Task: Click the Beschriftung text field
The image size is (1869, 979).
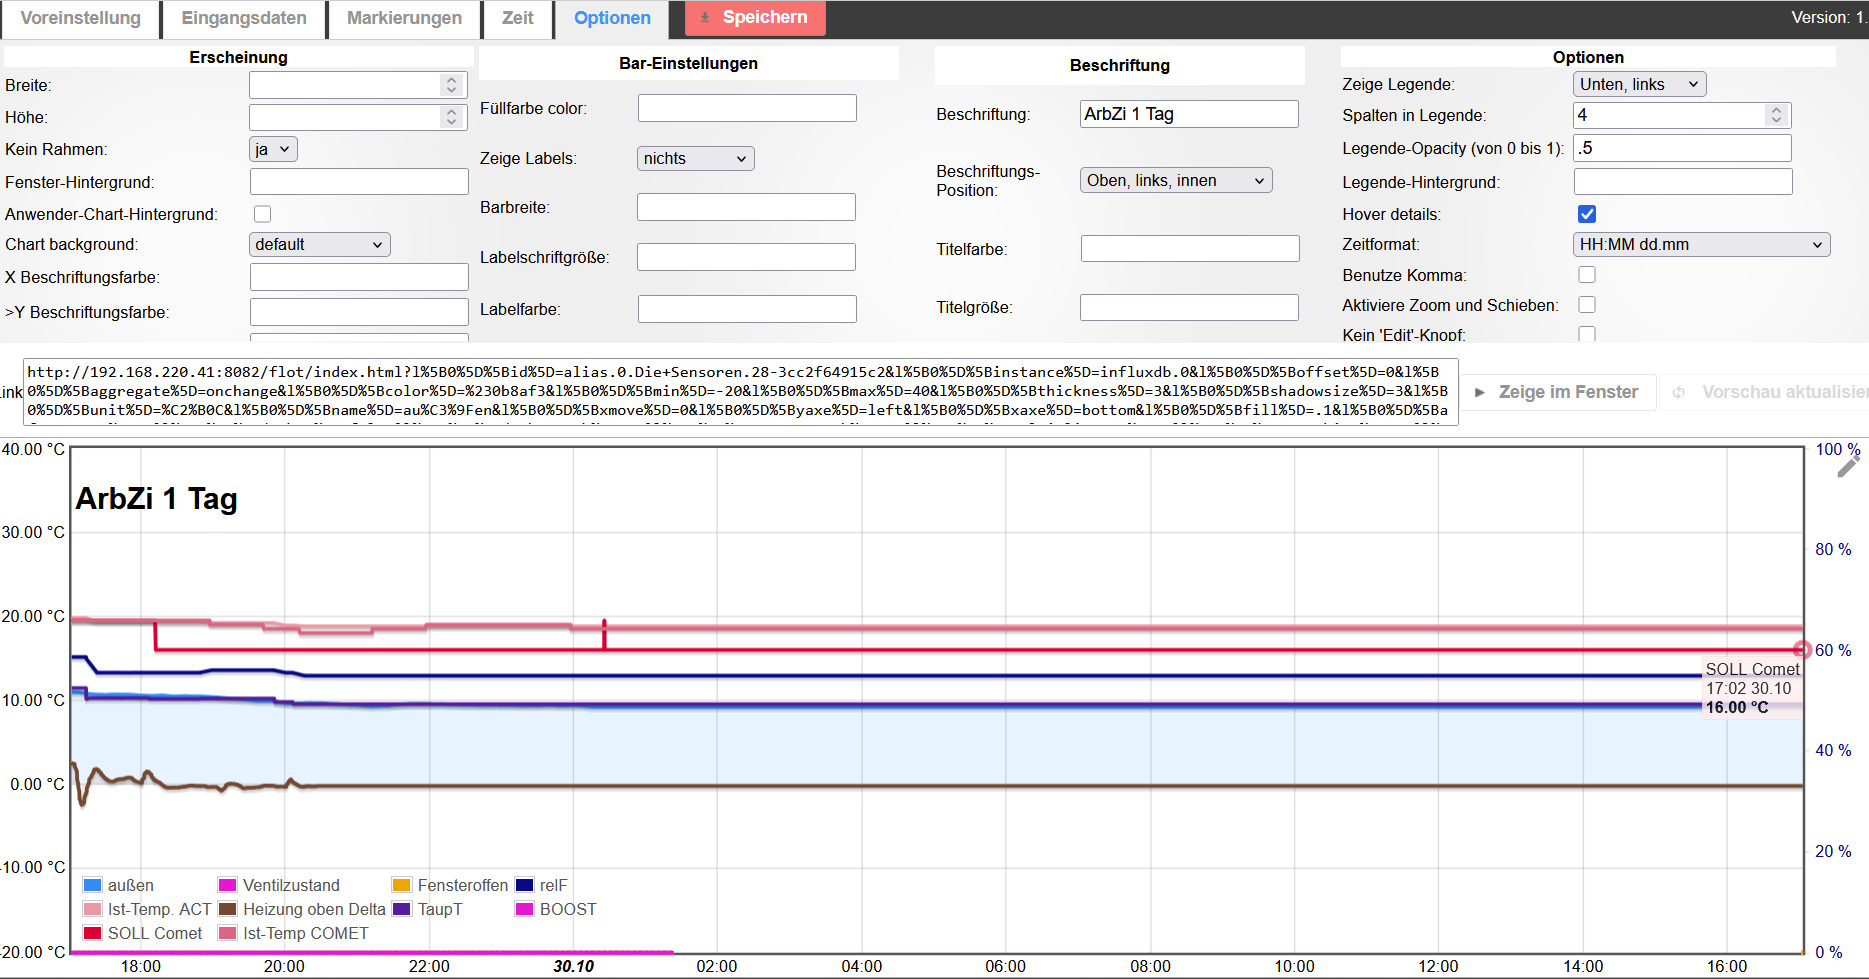Action: pyautogui.click(x=1189, y=114)
